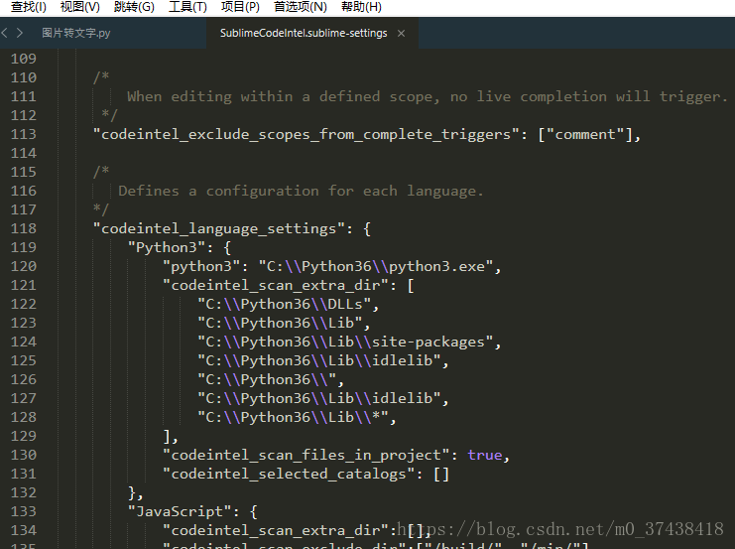Click "codeintel_scan_extra_dir" key on line 134
This screenshot has height=549, width=735.
coord(276,530)
